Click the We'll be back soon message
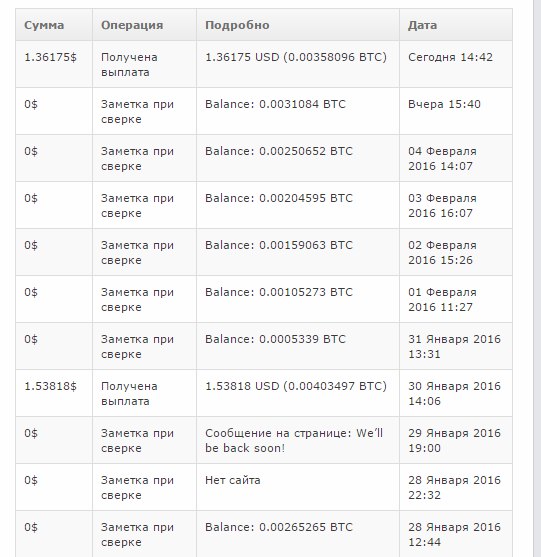 (x=294, y=440)
